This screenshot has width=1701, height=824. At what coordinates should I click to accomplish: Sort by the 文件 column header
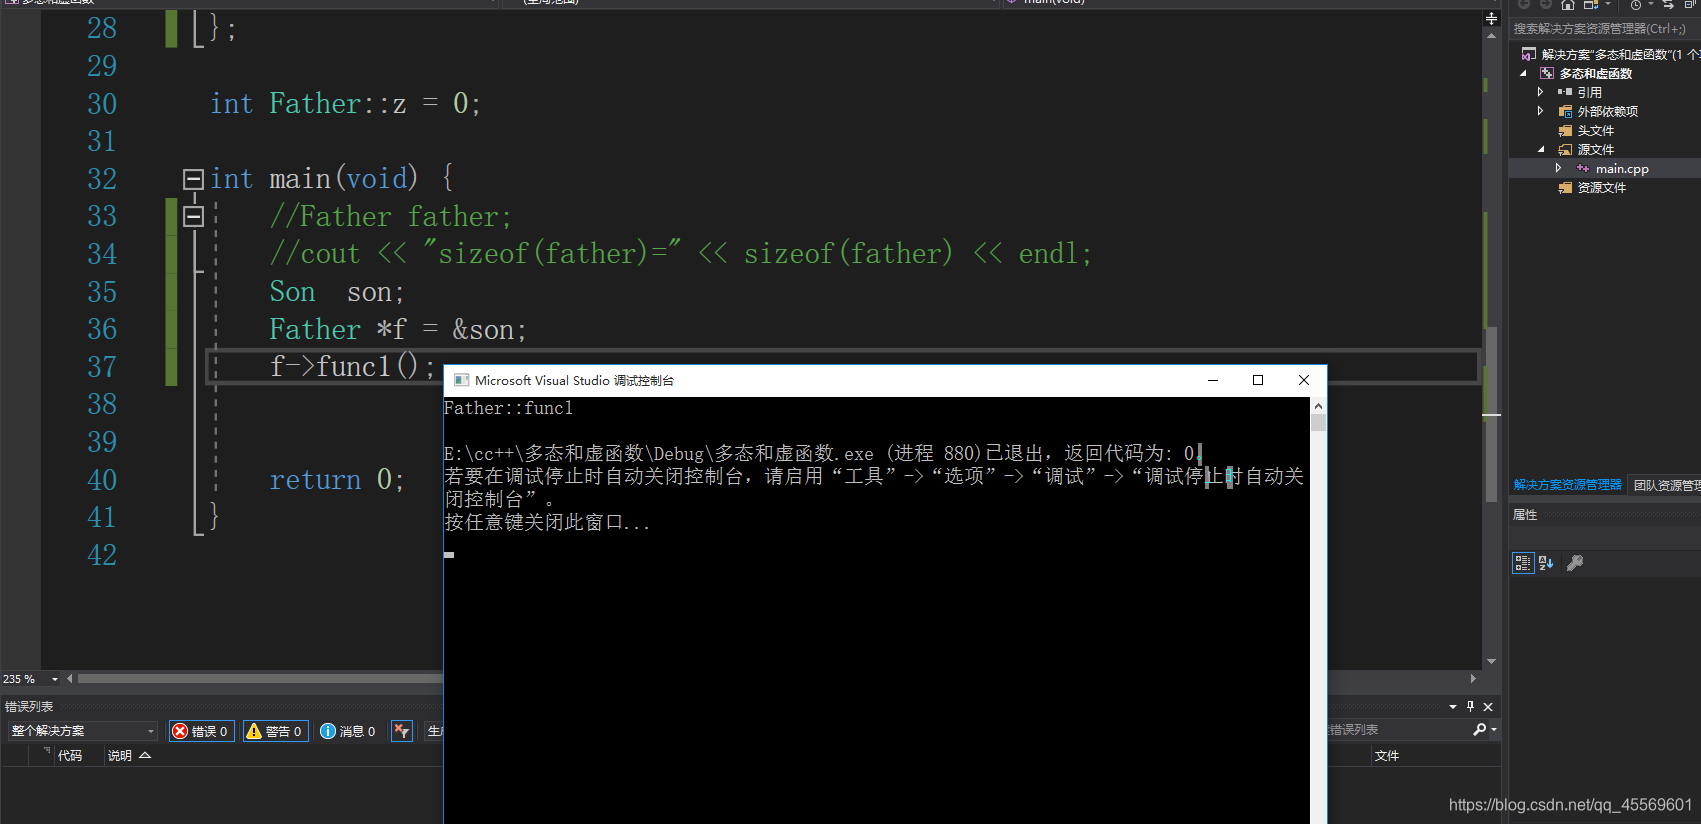point(1387,756)
